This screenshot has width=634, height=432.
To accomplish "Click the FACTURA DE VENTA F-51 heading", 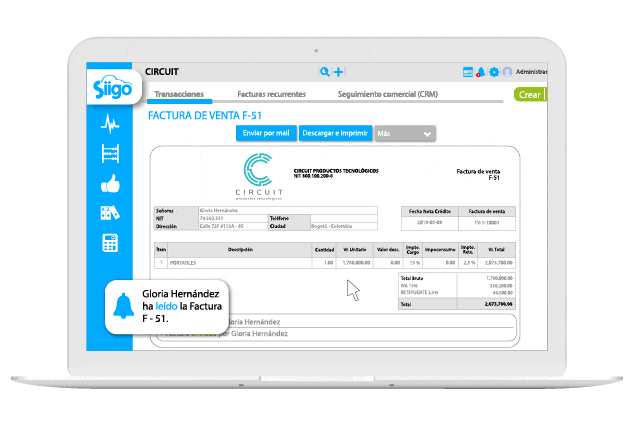I will (x=205, y=116).
